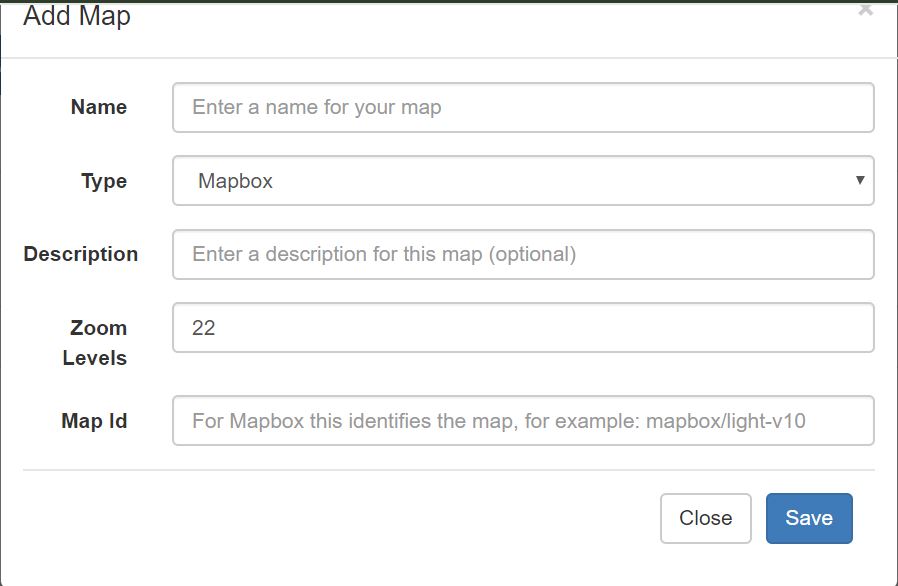
Task: Click the "Mapbox" text in Type selector
Action: pos(235,181)
